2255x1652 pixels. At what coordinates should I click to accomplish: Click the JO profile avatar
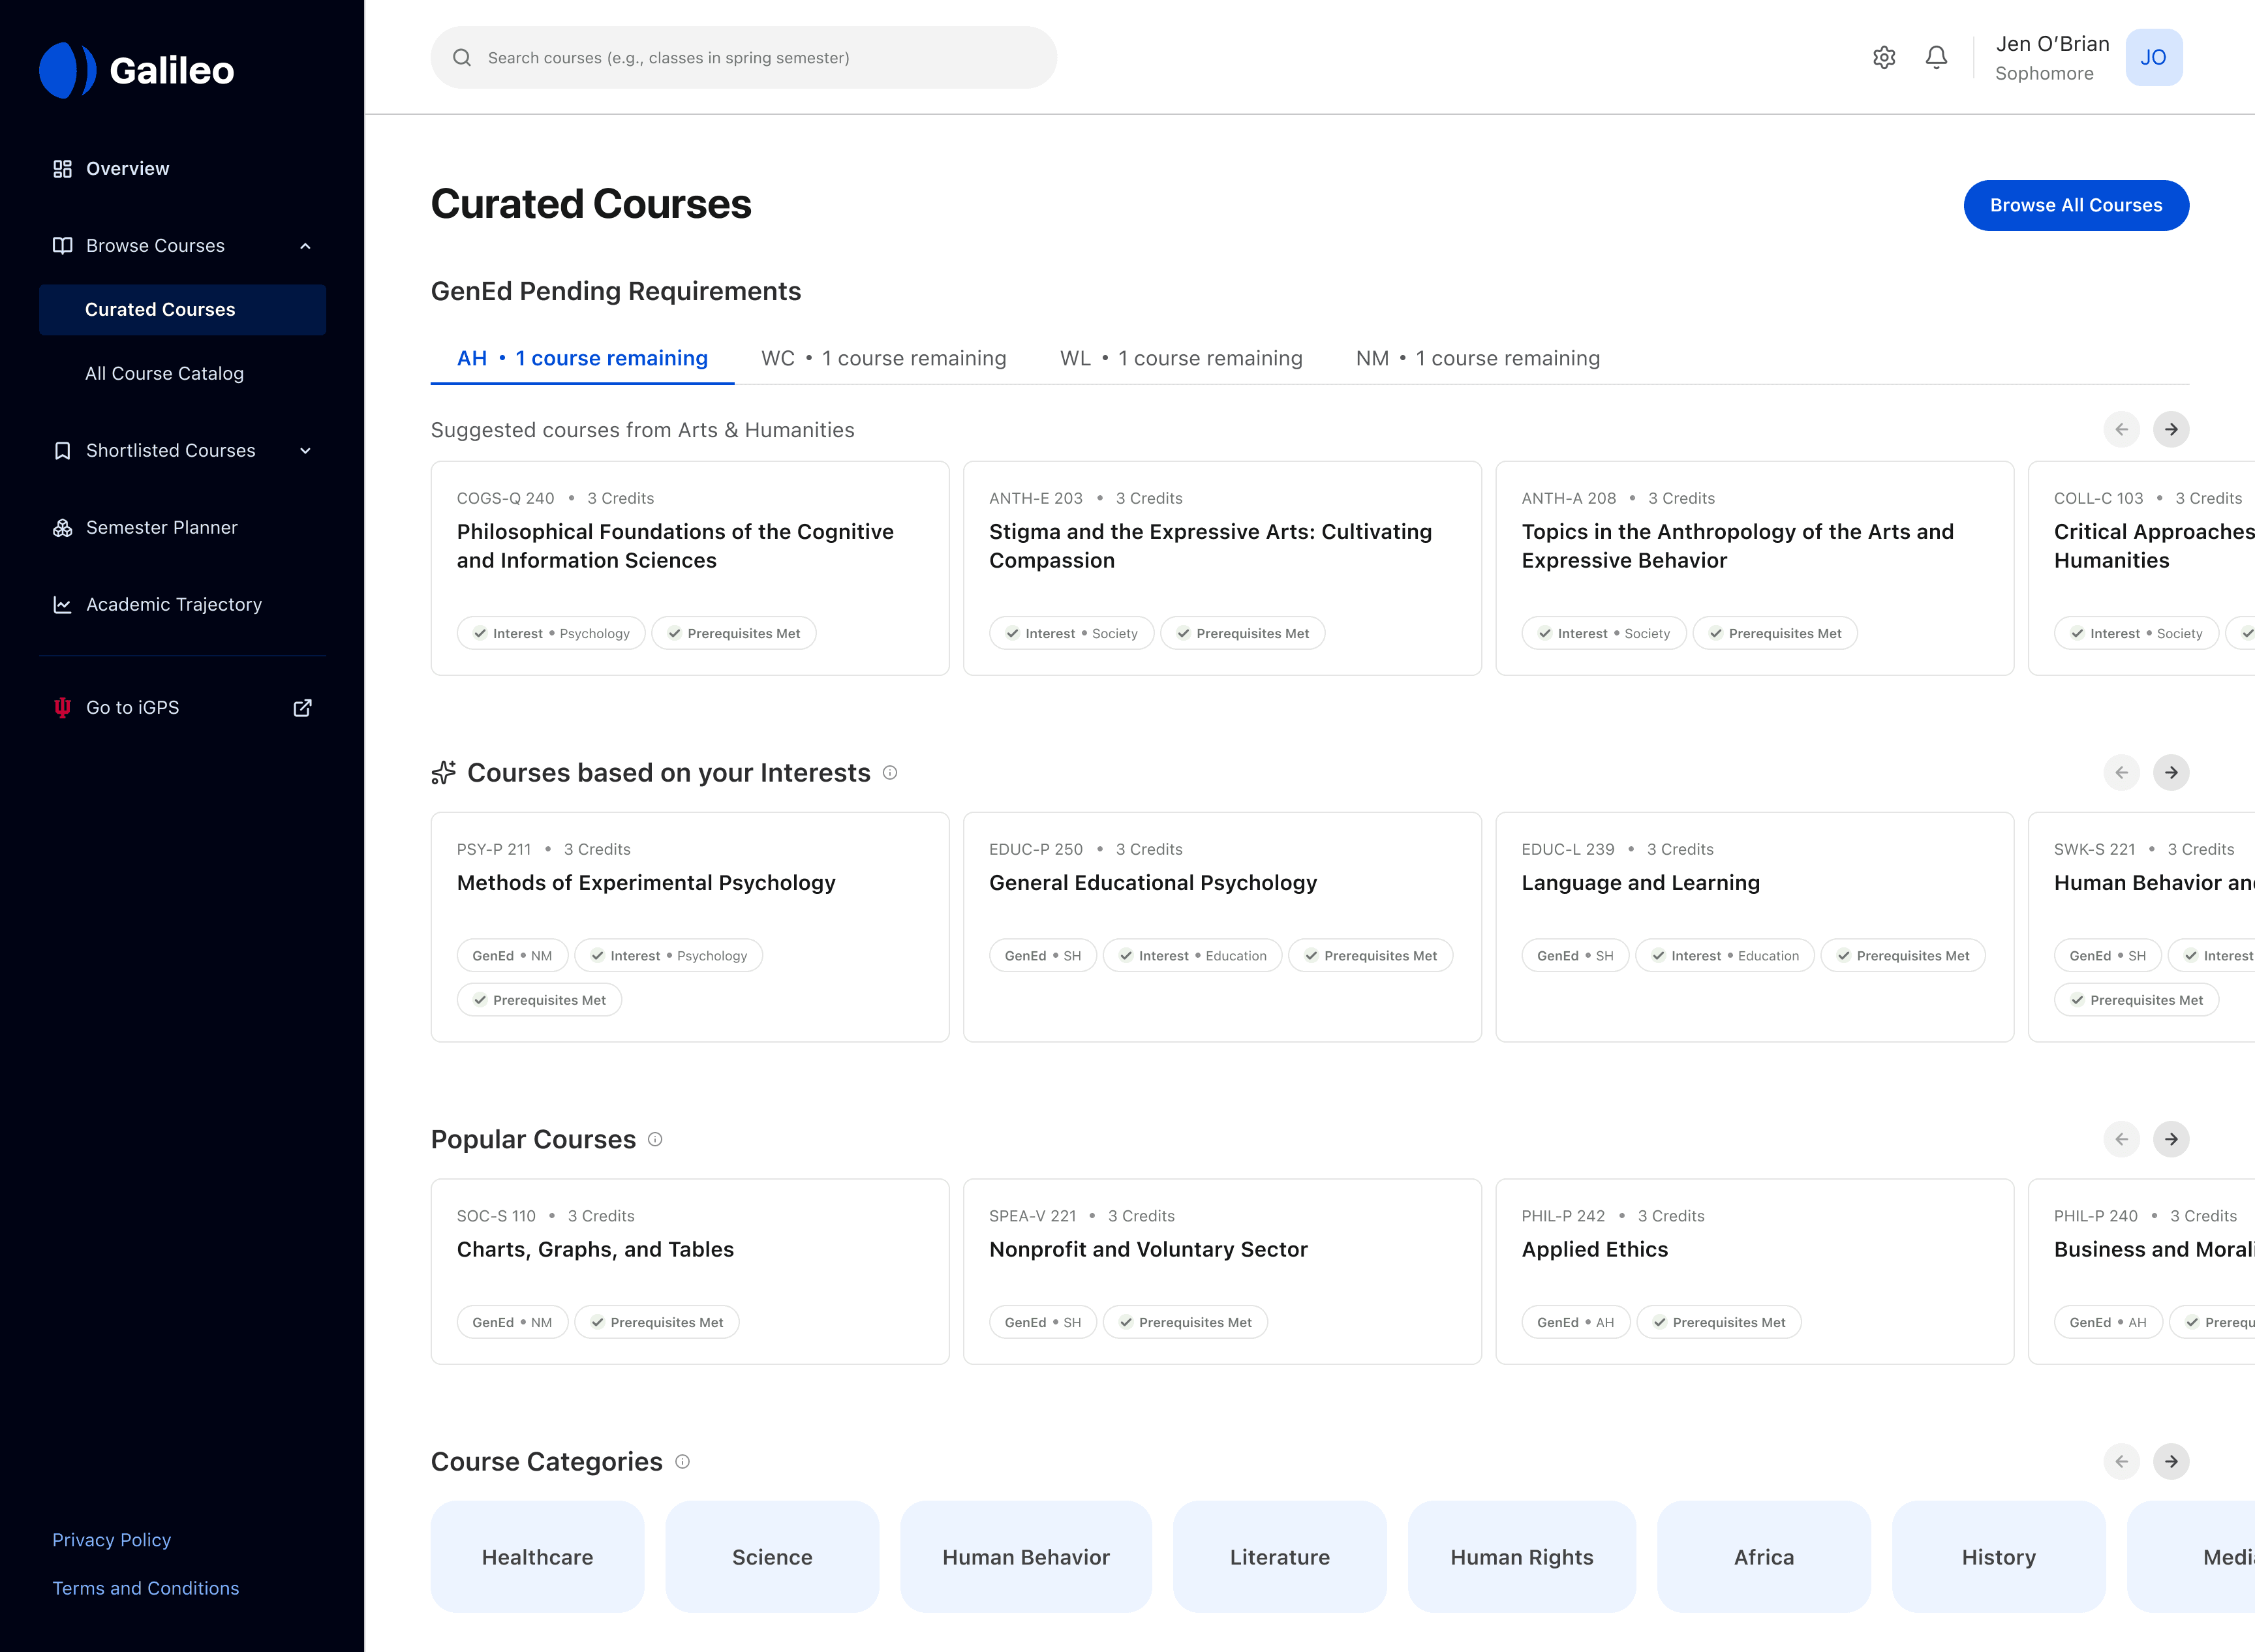pos(2153,58)
